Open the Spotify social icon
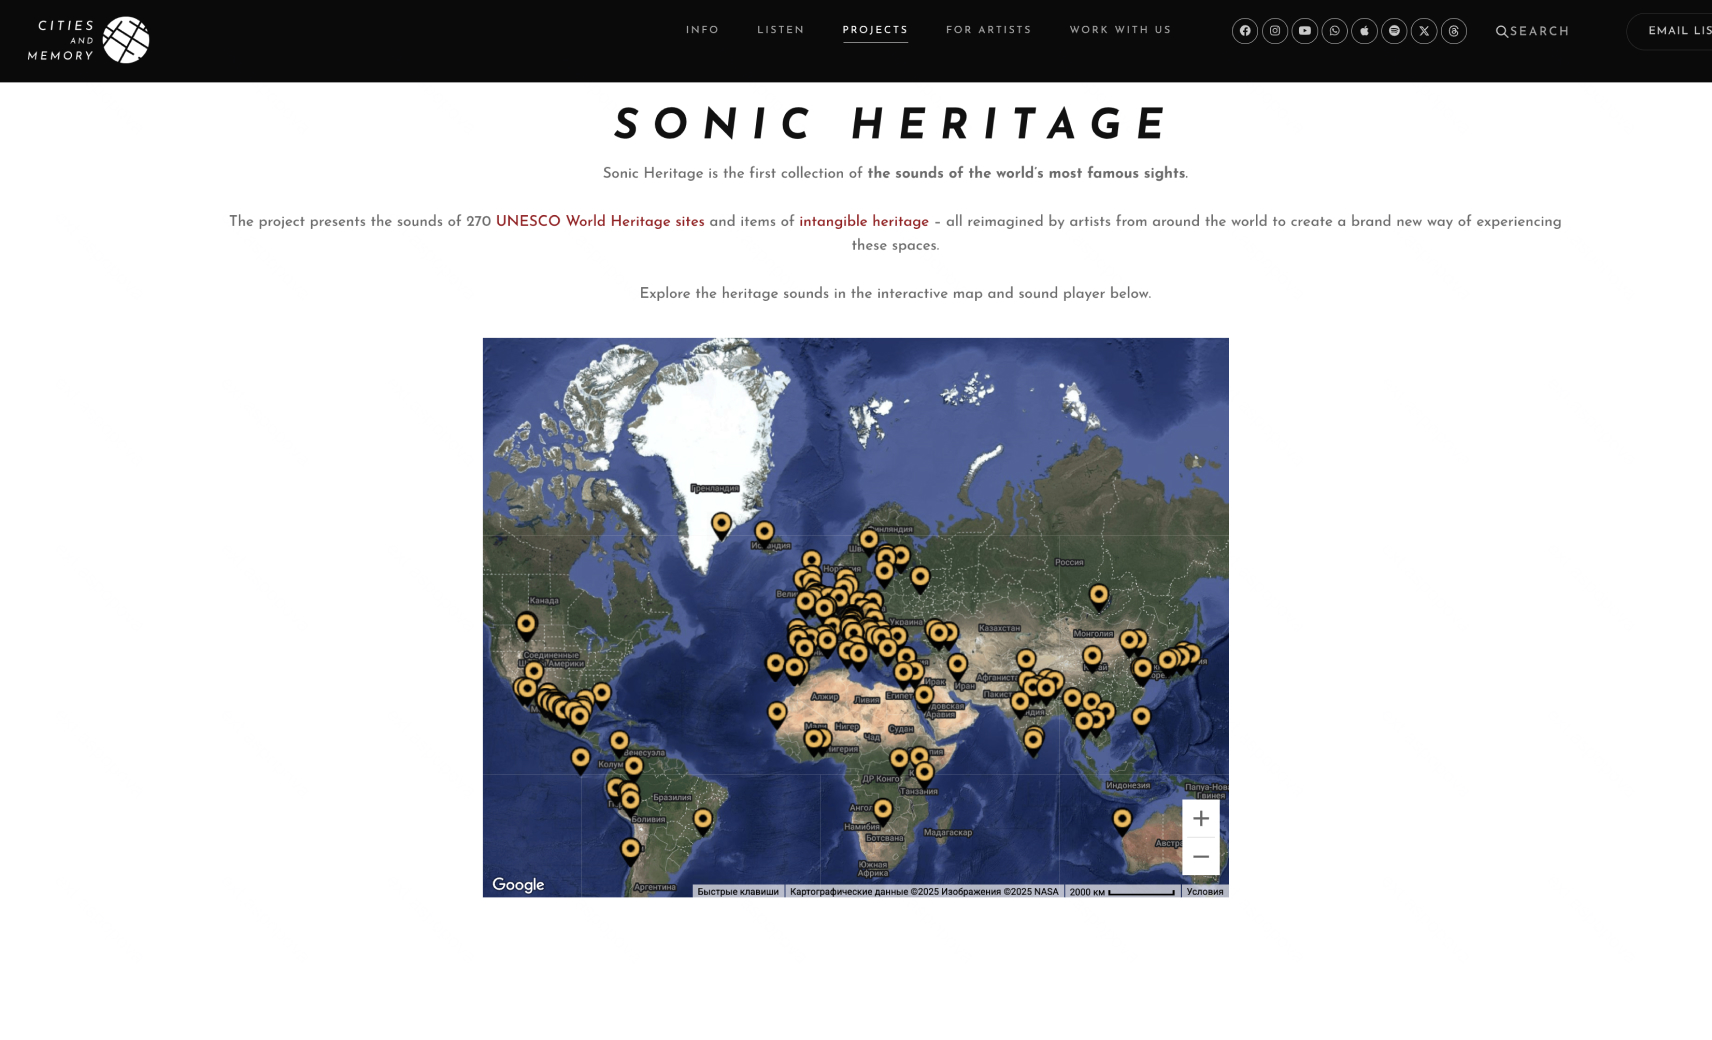 click(1394, 31)
